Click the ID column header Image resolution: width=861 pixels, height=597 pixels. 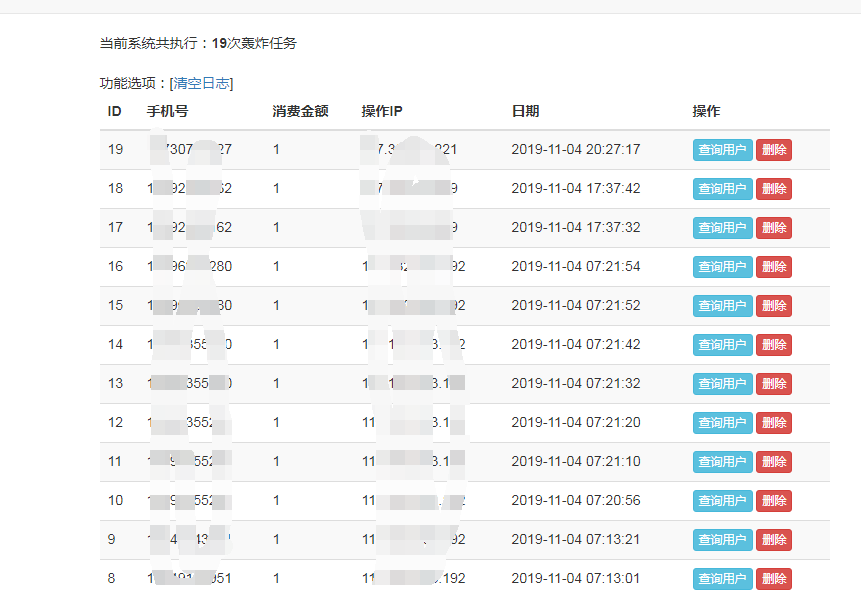click(x=114, y=111)
